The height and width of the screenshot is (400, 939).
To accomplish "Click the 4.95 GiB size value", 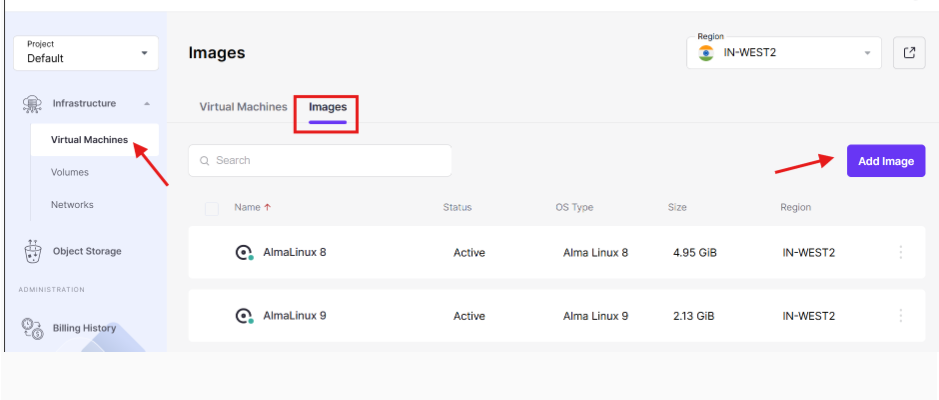I will click(x=695, y=253).
